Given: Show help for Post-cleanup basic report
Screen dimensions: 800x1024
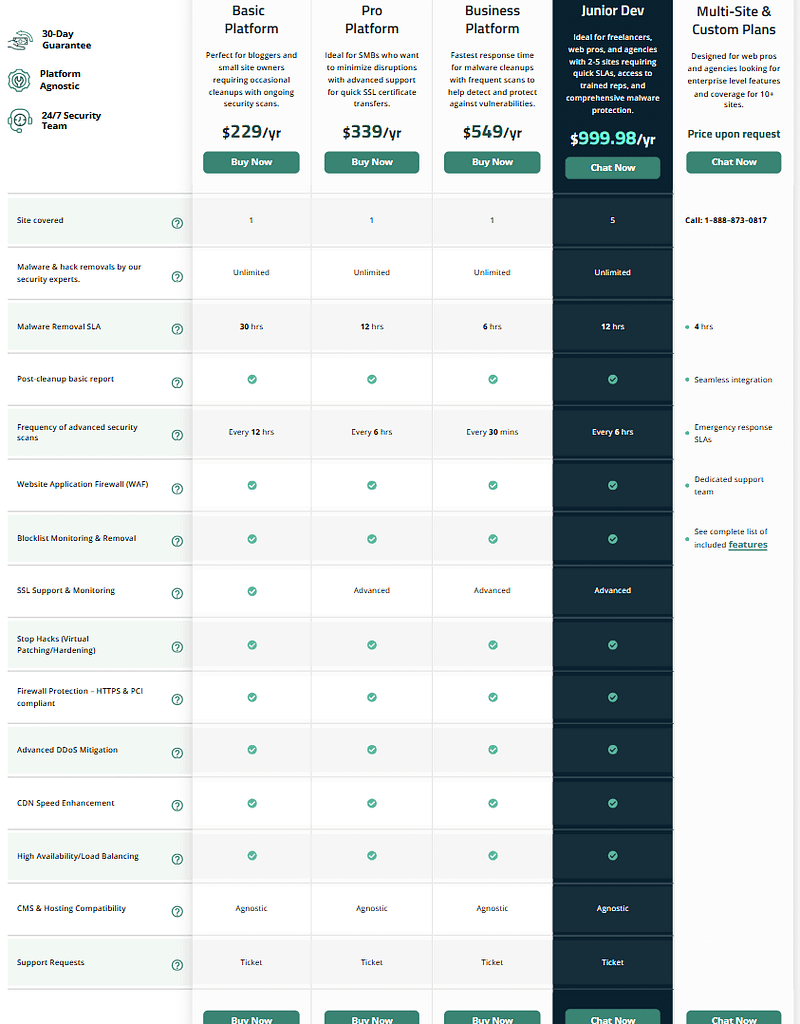Looking at the screenshot, I should [177, 383].
